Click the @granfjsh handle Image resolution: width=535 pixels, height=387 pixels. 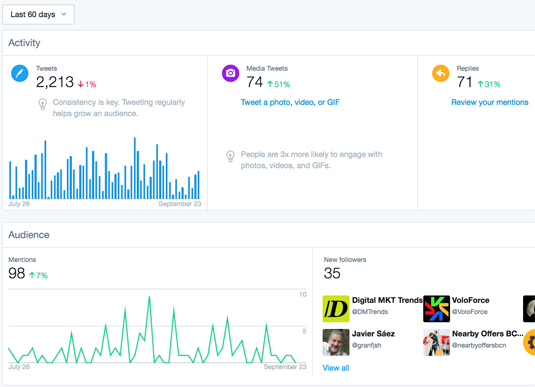coord(366,345)
